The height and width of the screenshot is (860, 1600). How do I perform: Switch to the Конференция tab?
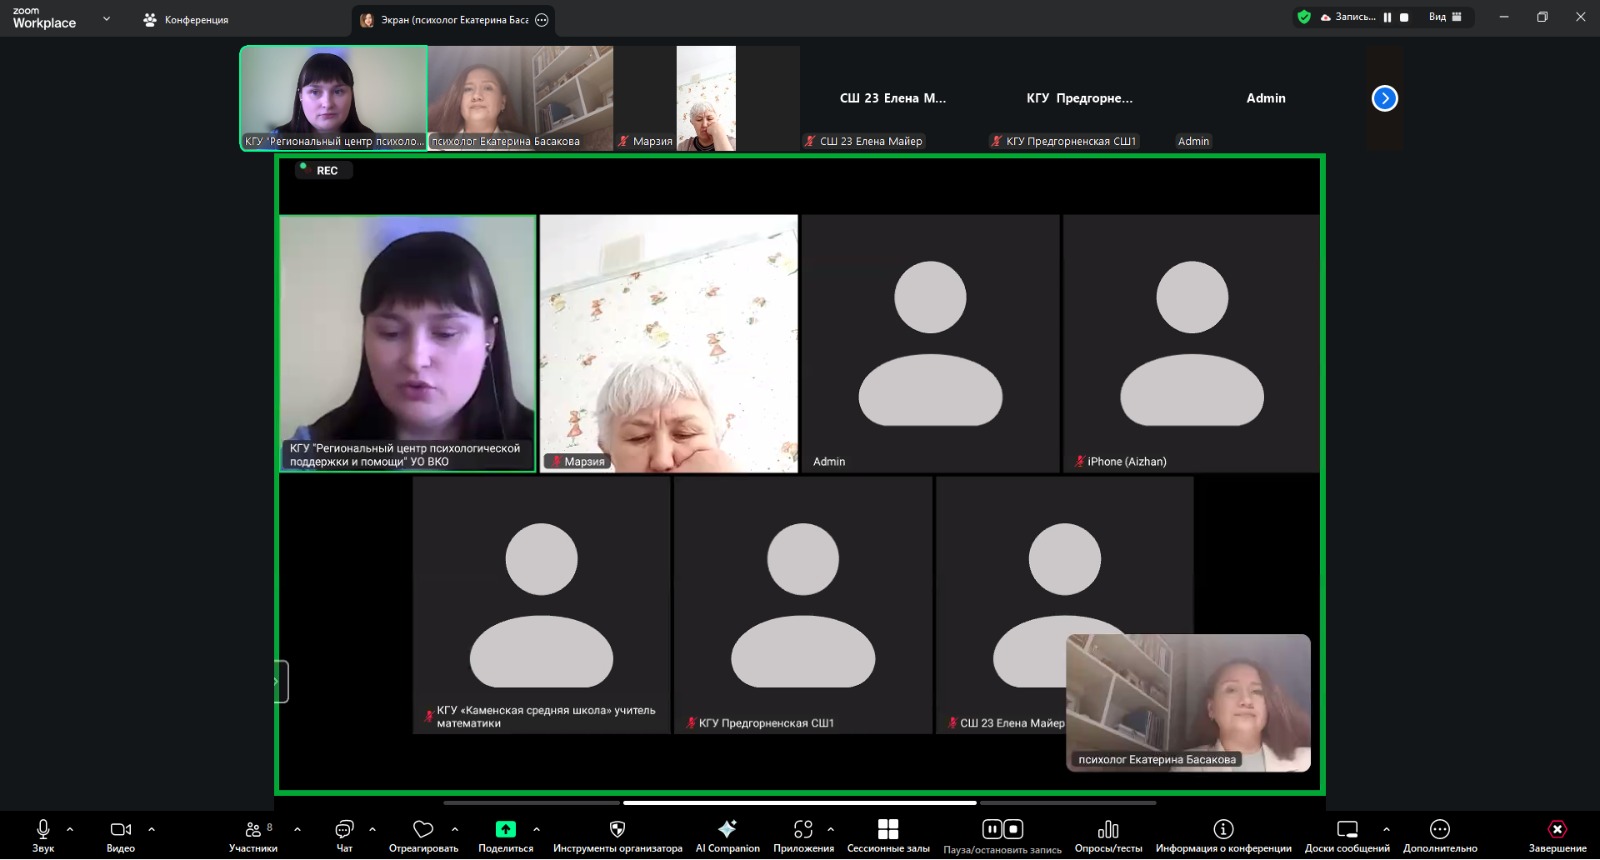click(186, 19)
